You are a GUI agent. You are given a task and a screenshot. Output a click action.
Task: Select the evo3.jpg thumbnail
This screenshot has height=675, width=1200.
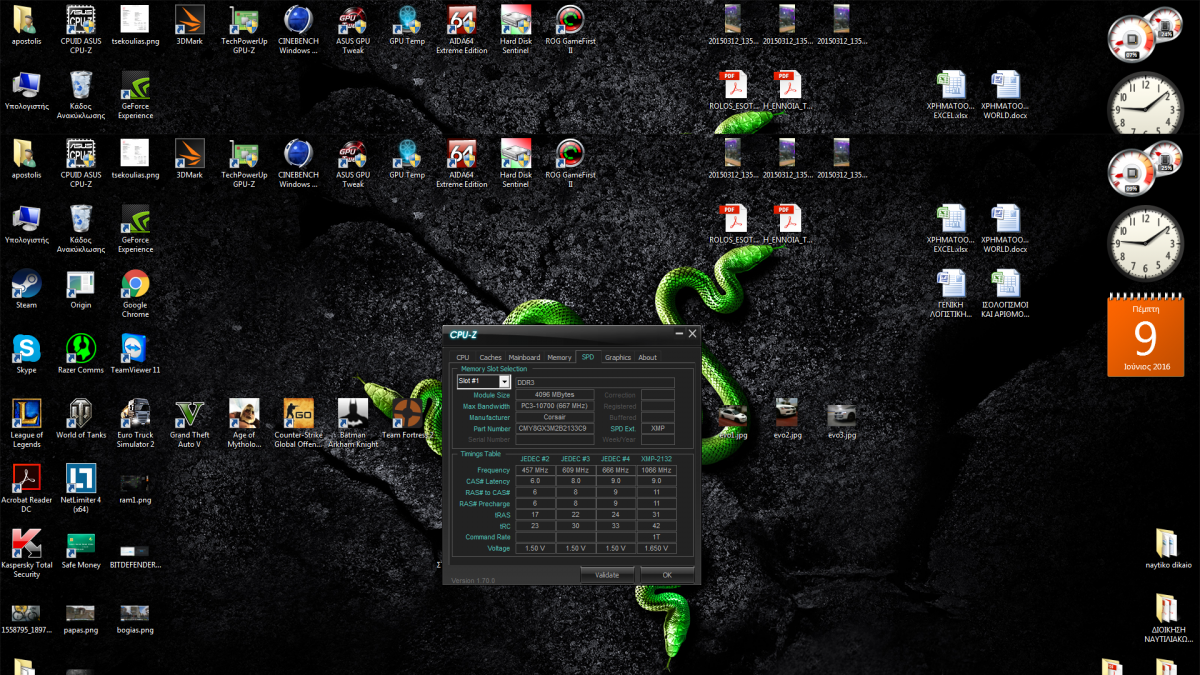coord(842,420)
